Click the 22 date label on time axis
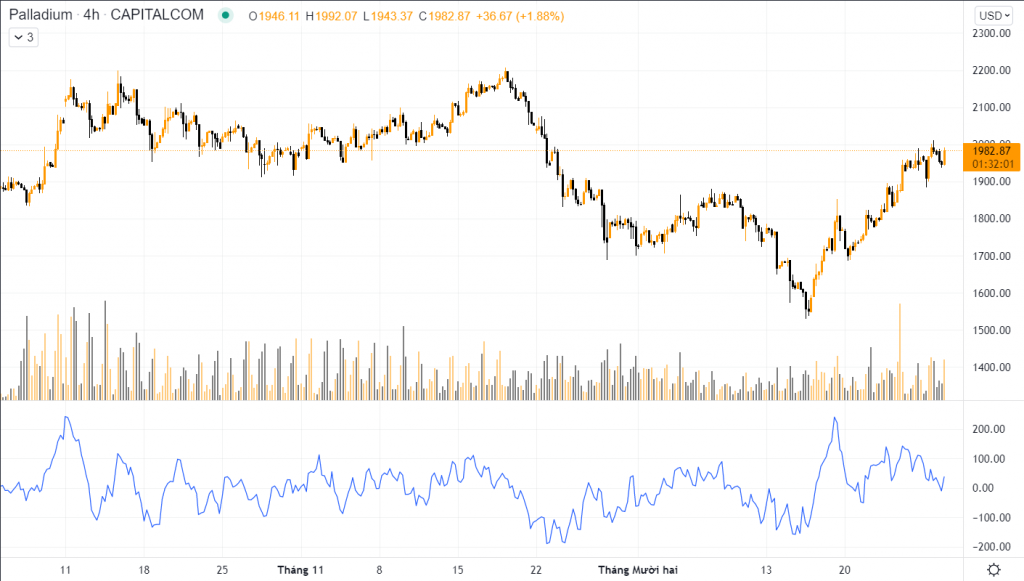1024x581 pixels. point(536,569)
